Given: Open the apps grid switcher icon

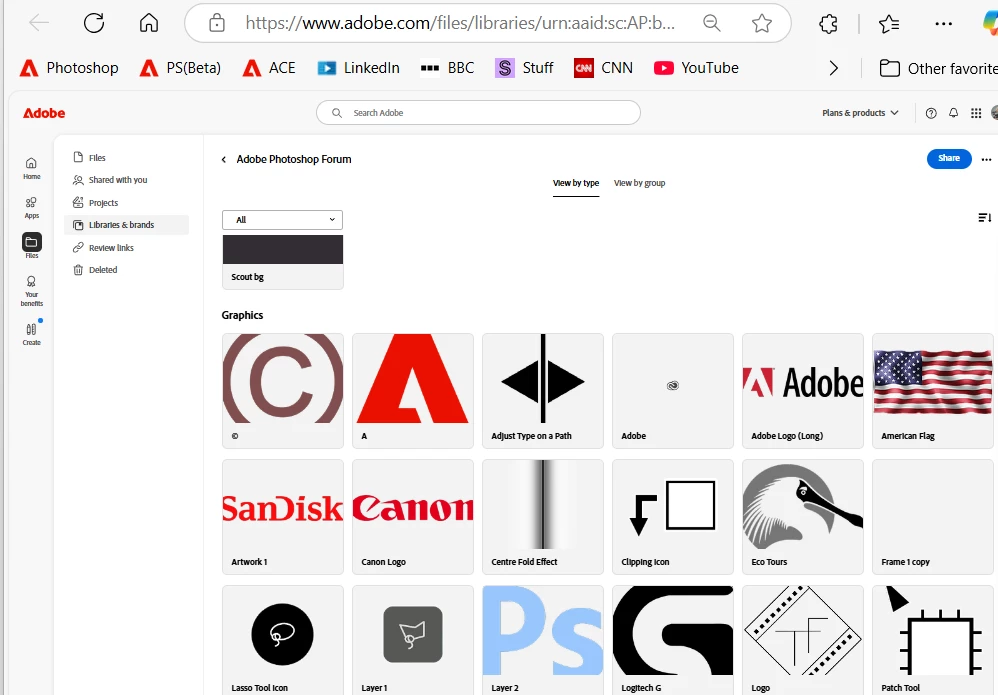Looking at the screenshot, I should coord(976,113).
